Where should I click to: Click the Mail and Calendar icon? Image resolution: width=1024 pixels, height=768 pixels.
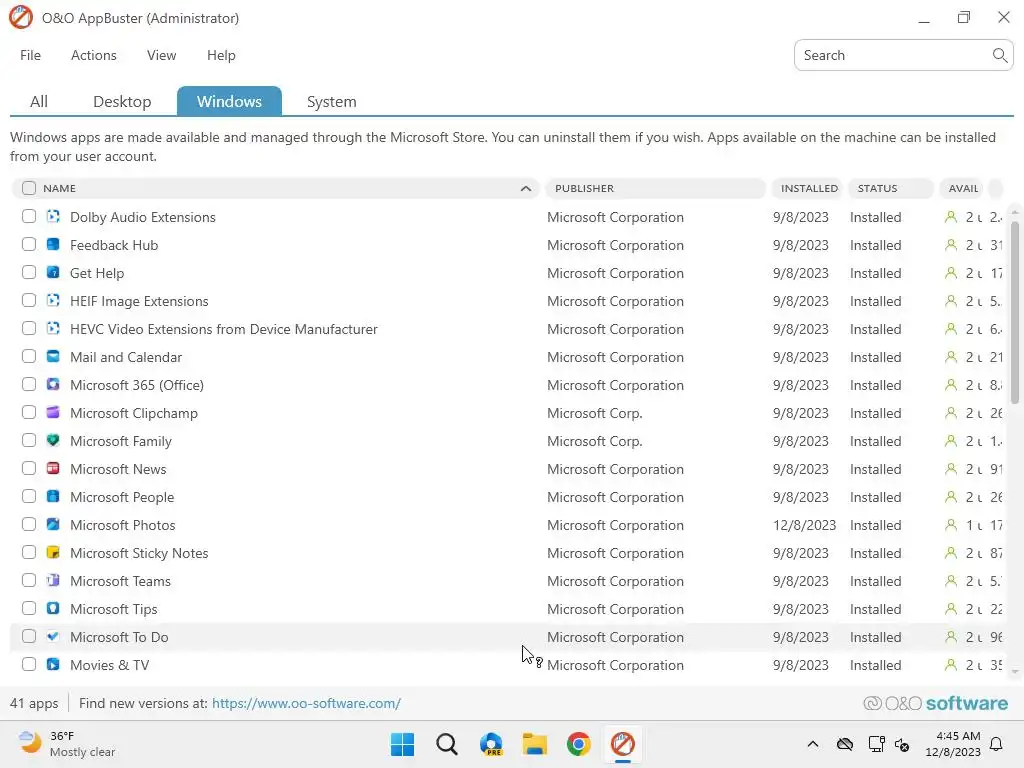tap(54, 357)
